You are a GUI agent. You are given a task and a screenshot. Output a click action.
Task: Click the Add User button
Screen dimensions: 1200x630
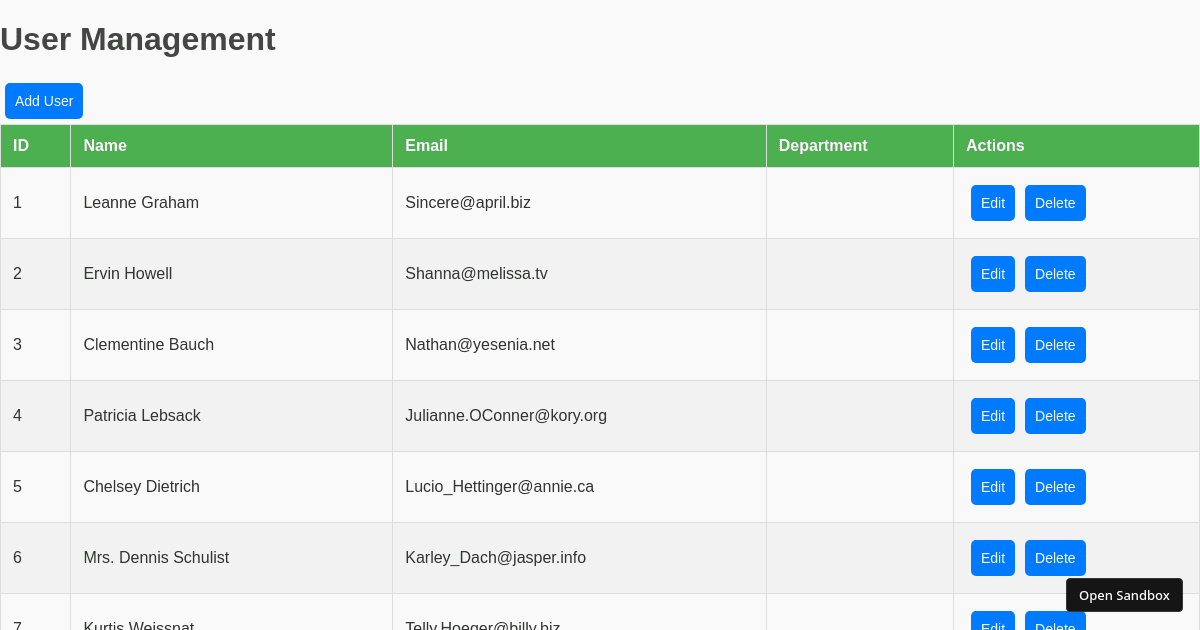43,100
